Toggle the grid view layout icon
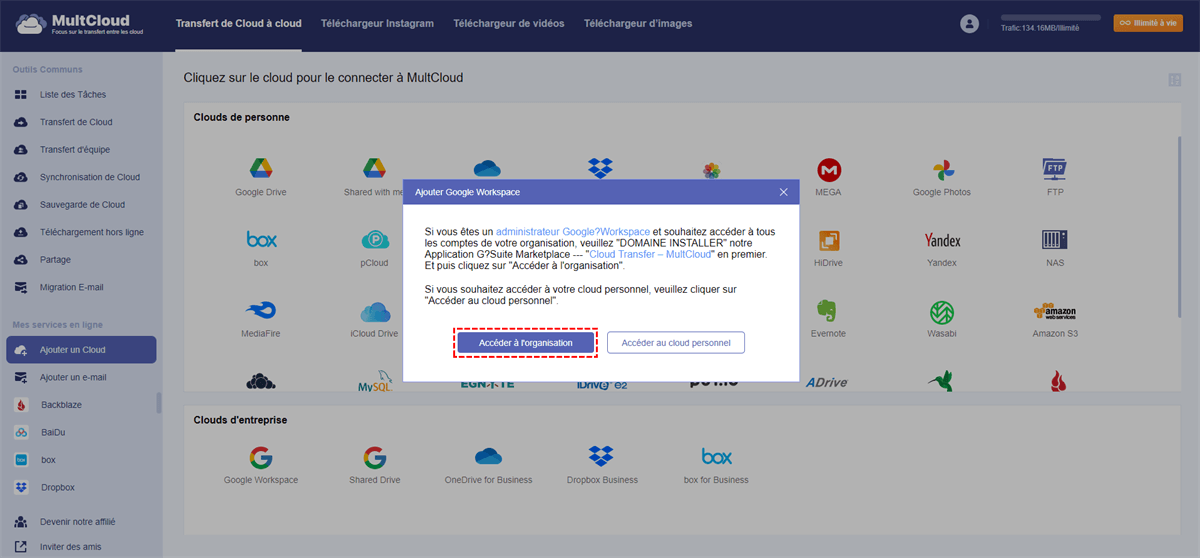 point(1174,80)
